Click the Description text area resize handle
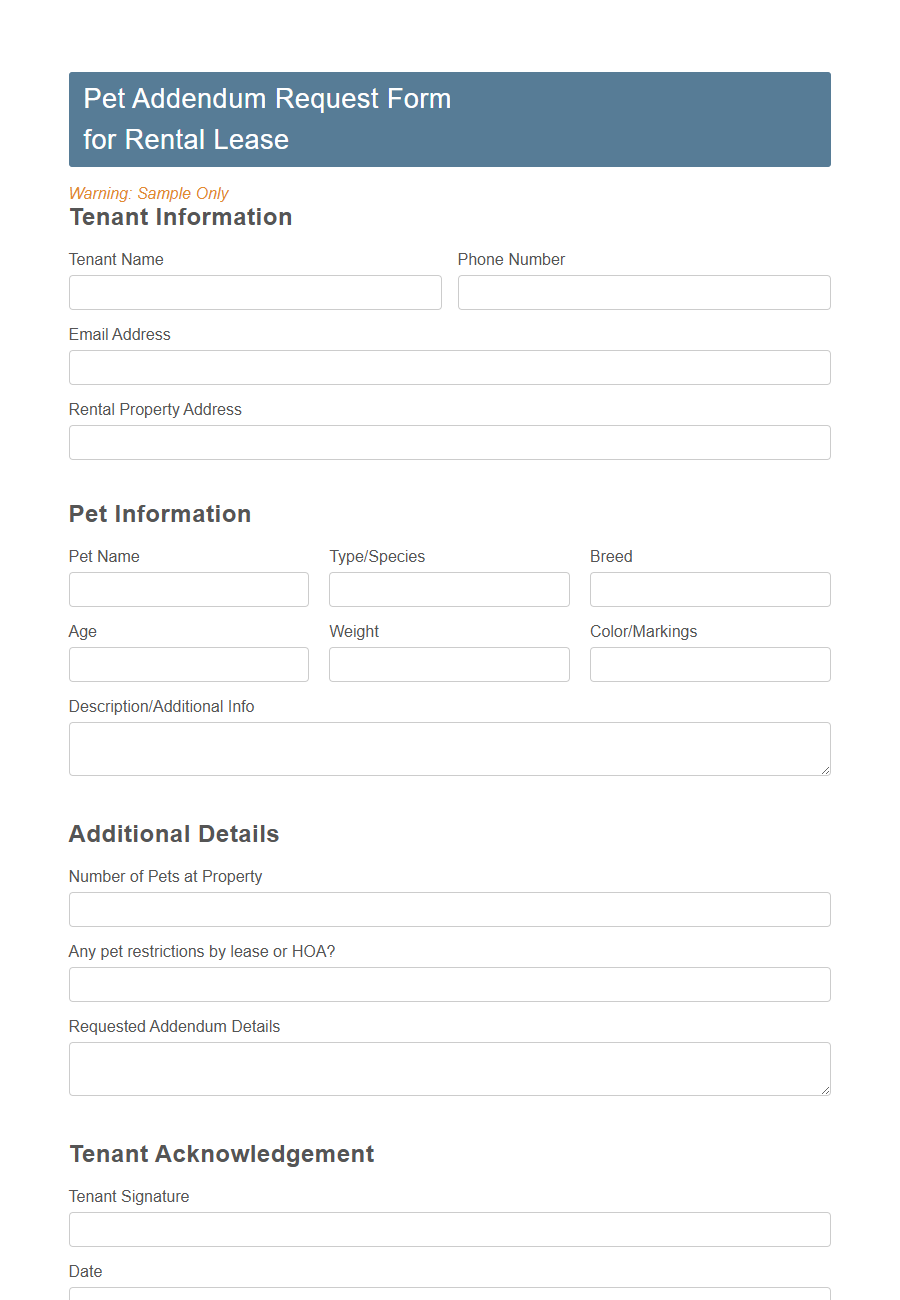Screen dimensions: 900x1300 tap(826, 771)
